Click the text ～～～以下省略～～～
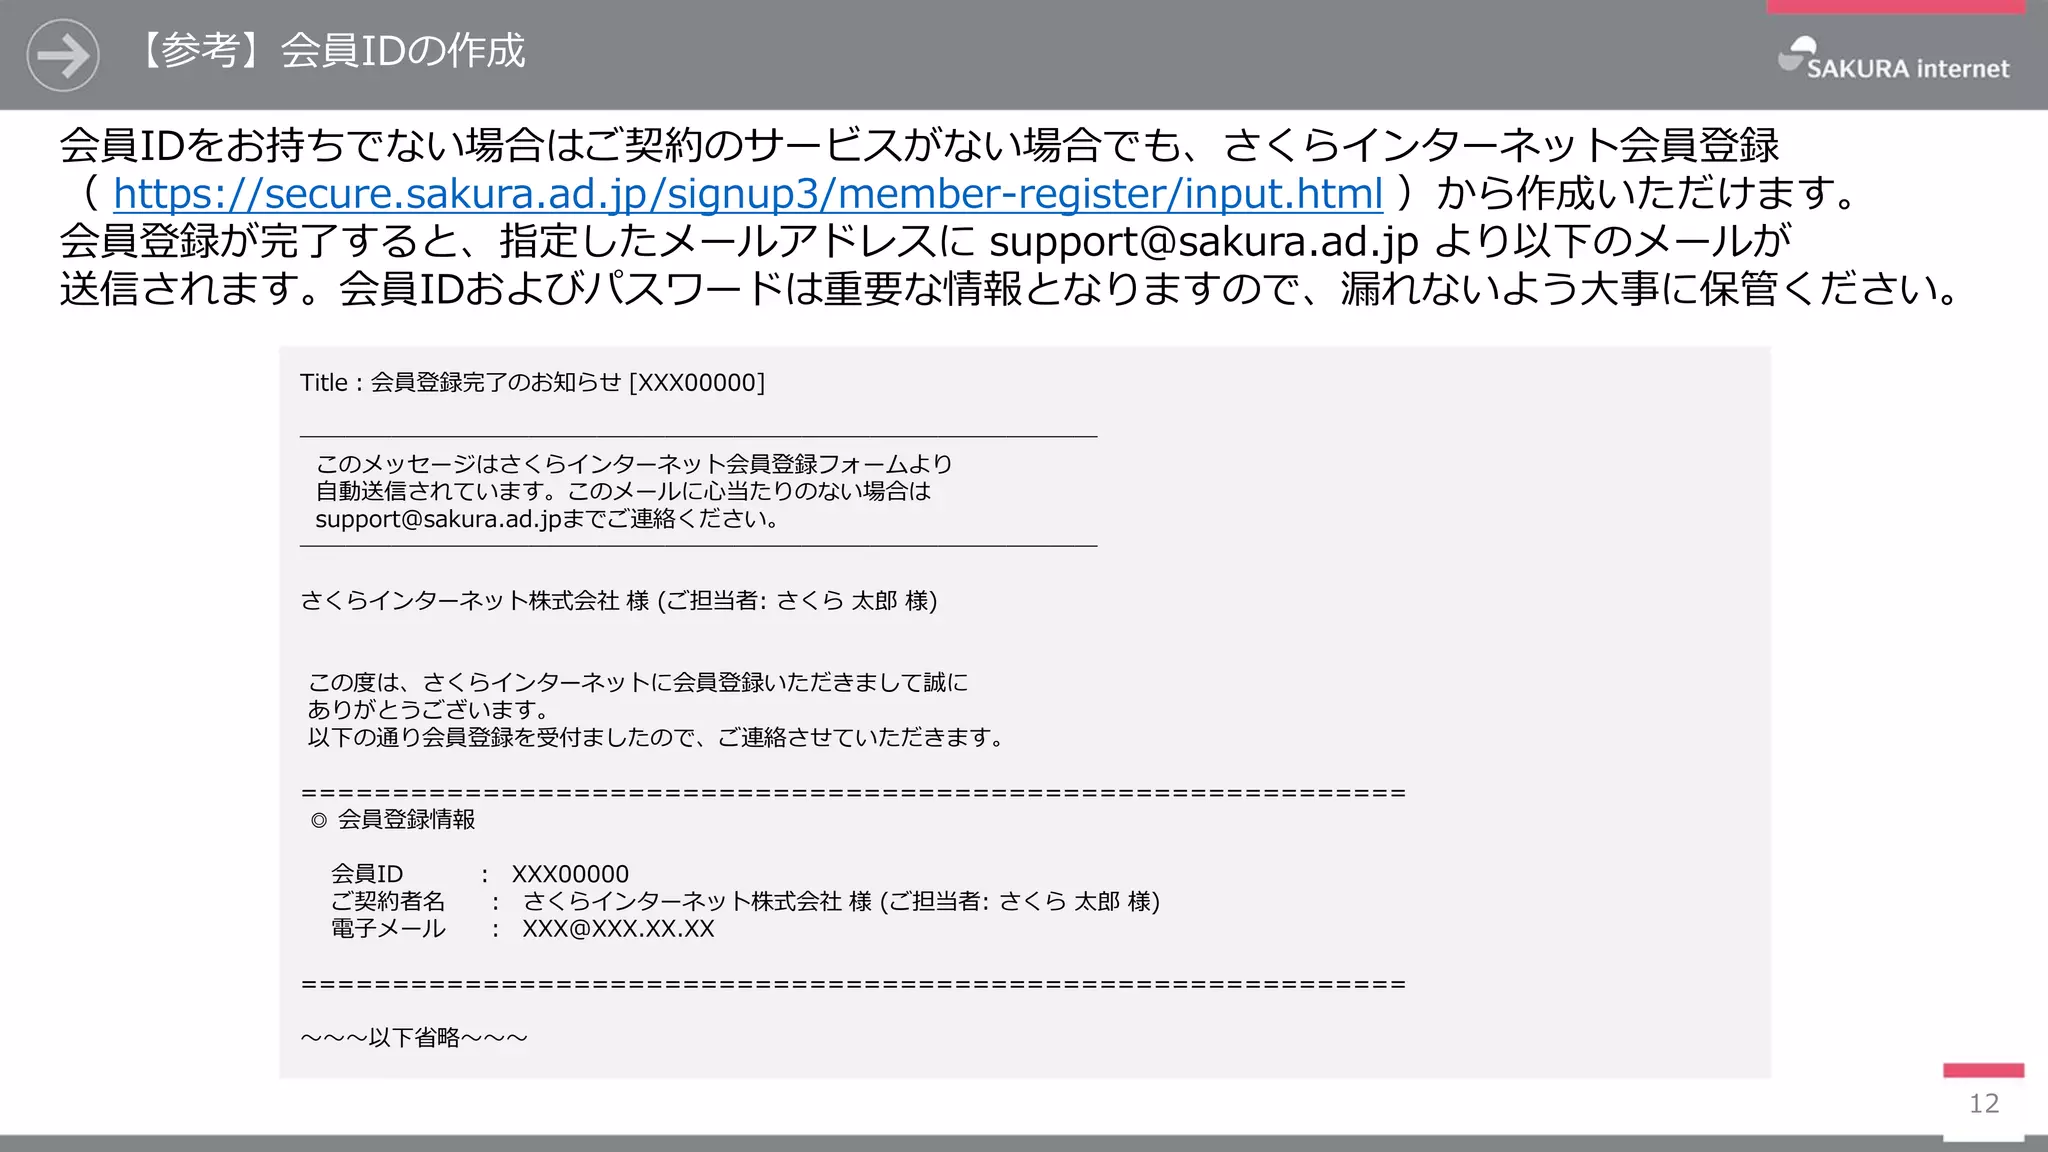This screenshot has height=1152, width=2048. point(414,1038)
